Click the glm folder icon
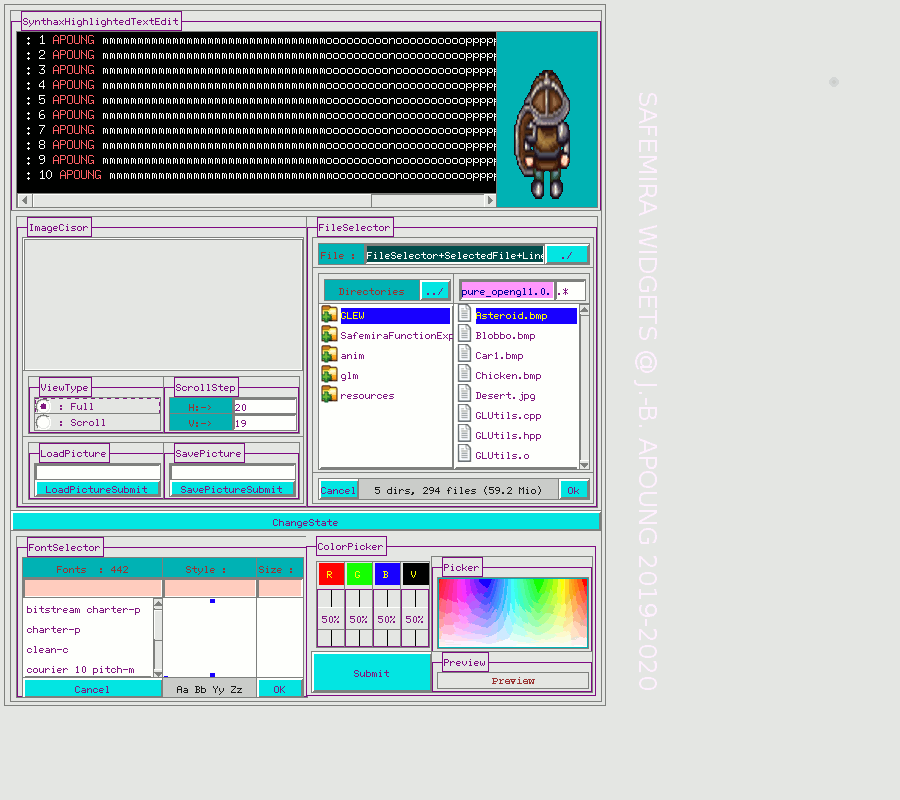The width and height of the screenshot is (900, 800). point(329,375)
